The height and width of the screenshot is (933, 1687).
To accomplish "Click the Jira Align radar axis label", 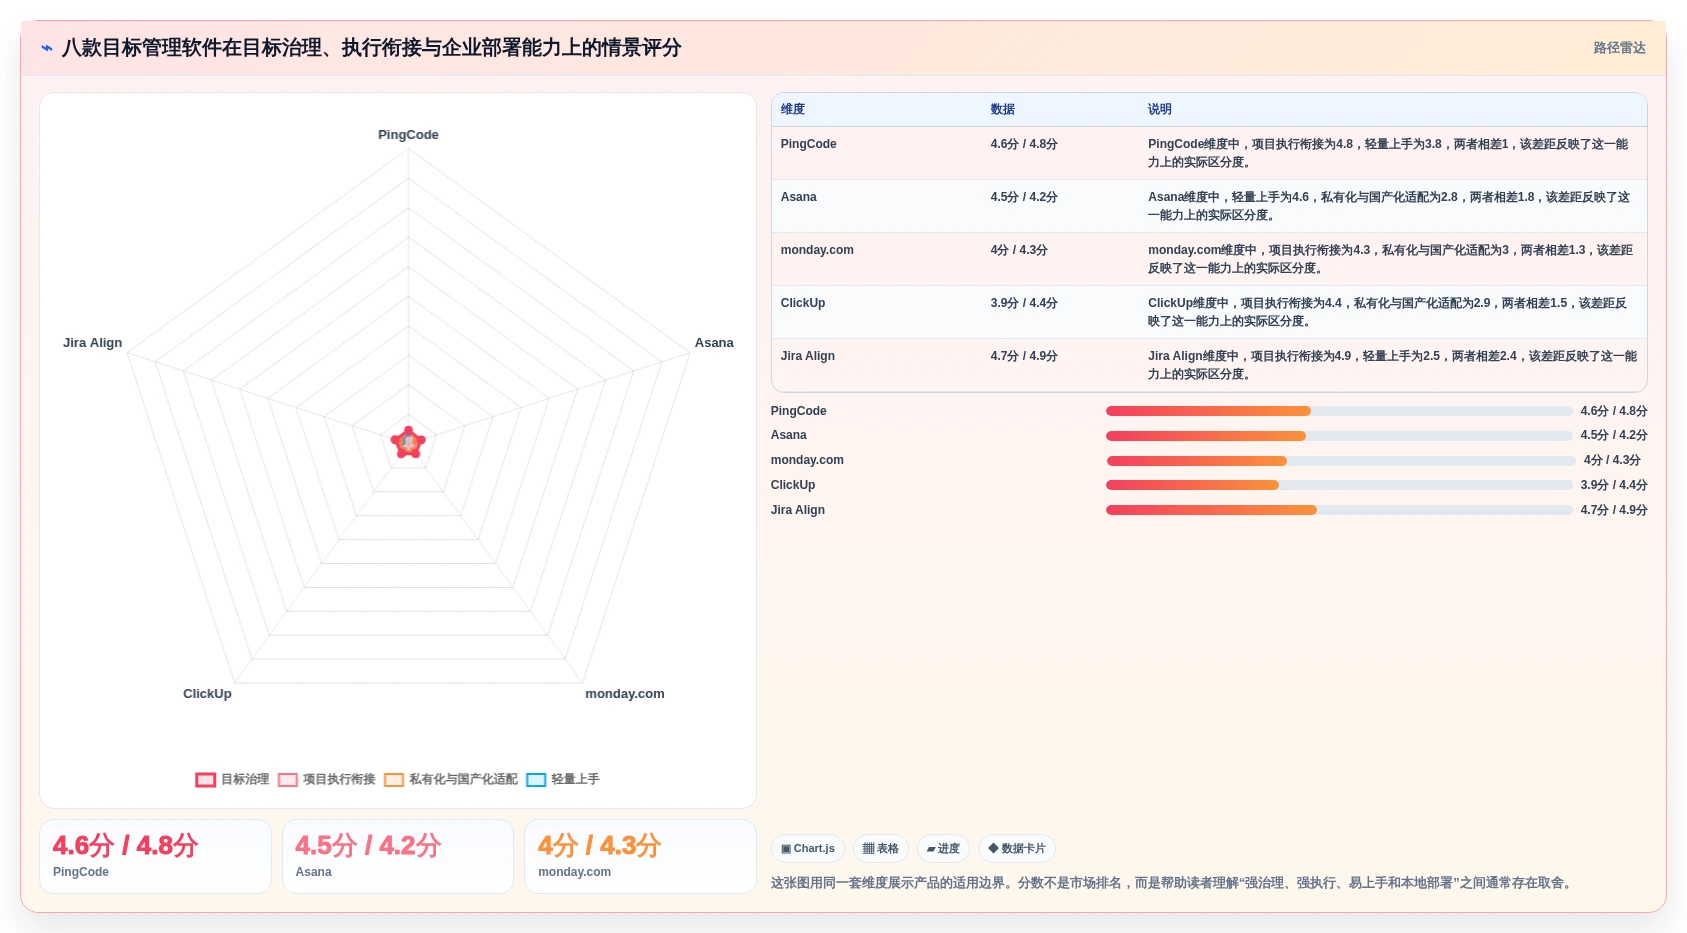I will click(93, 343).
